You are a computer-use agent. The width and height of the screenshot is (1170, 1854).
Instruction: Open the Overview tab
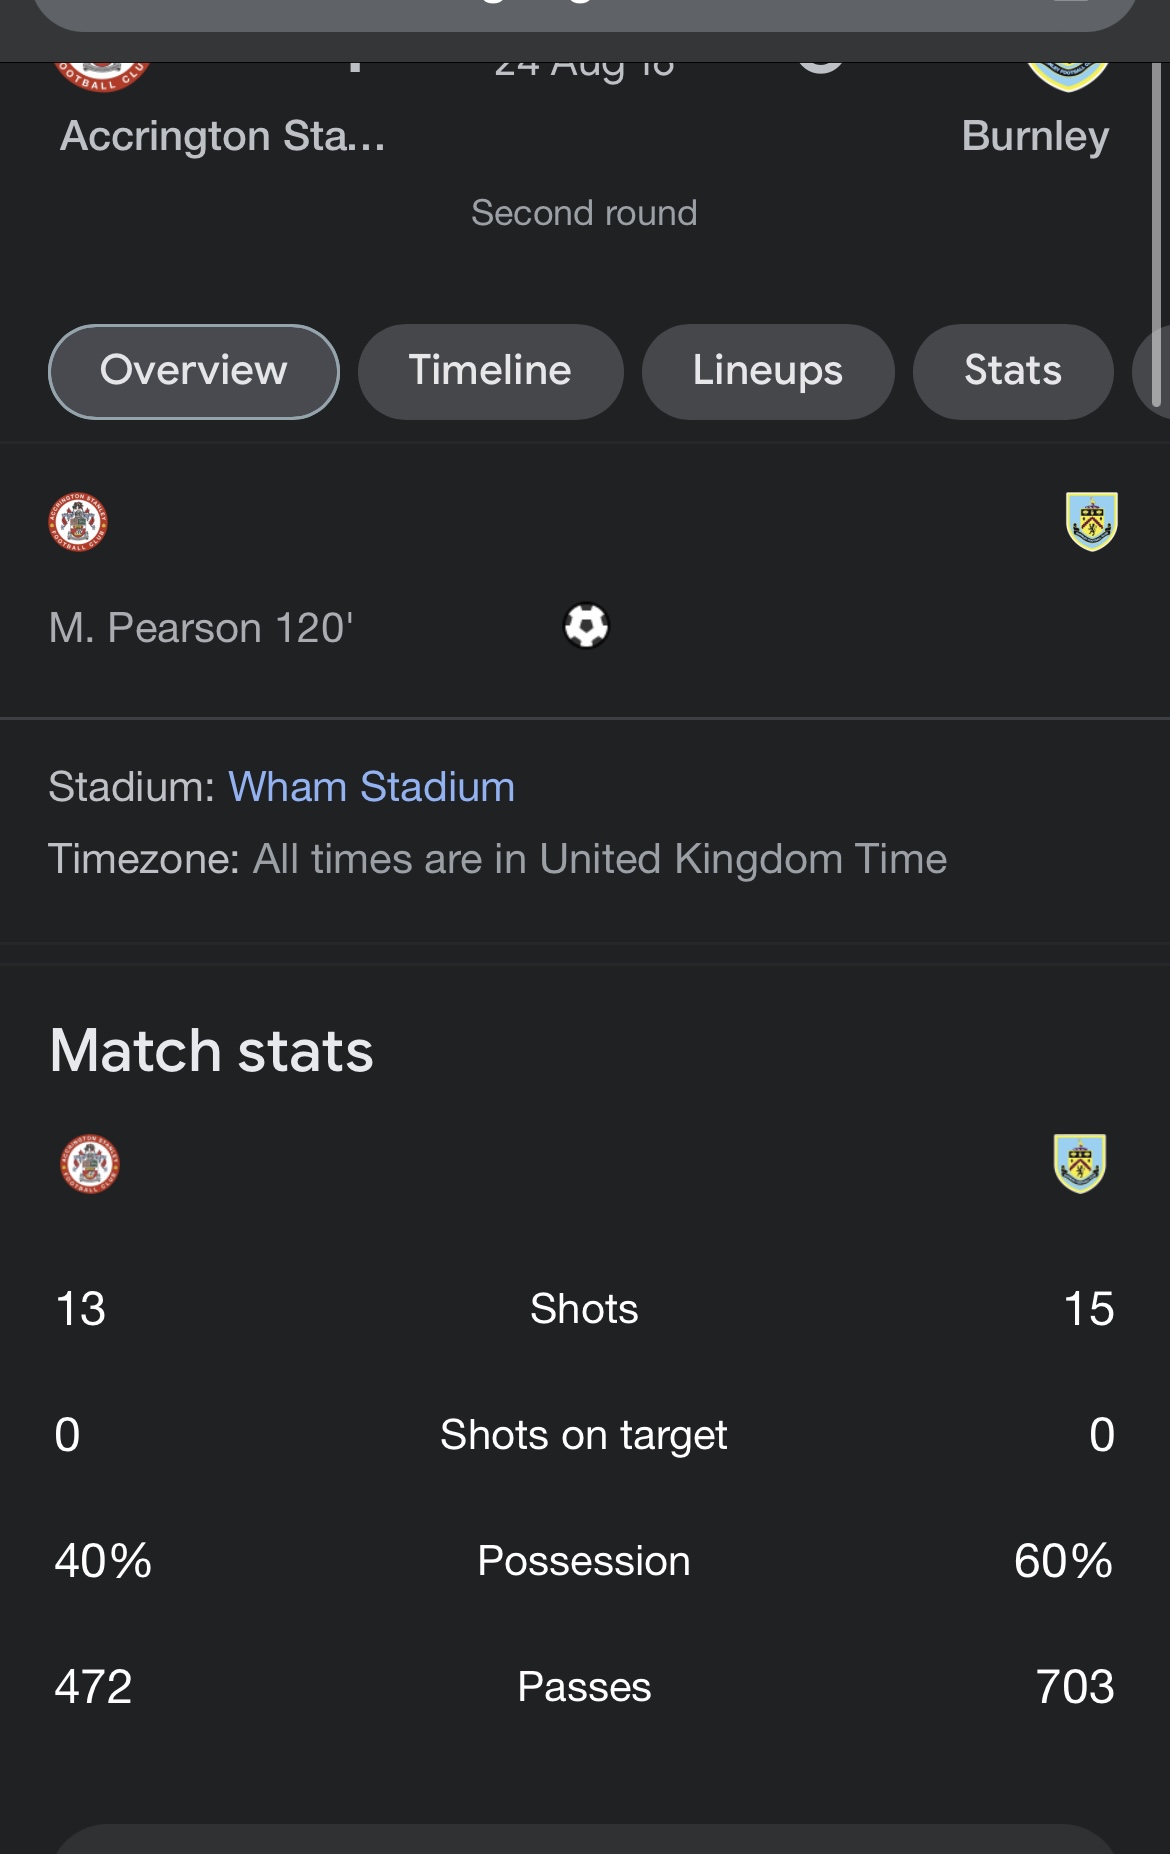click(x=194, y=371)
